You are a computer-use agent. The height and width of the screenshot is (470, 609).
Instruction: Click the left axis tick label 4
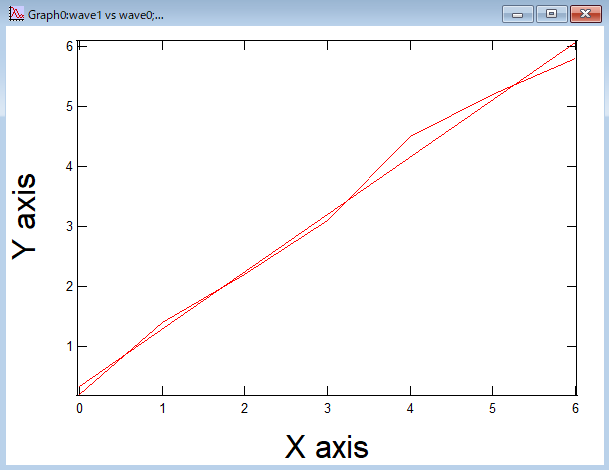(x=68, y=167)
